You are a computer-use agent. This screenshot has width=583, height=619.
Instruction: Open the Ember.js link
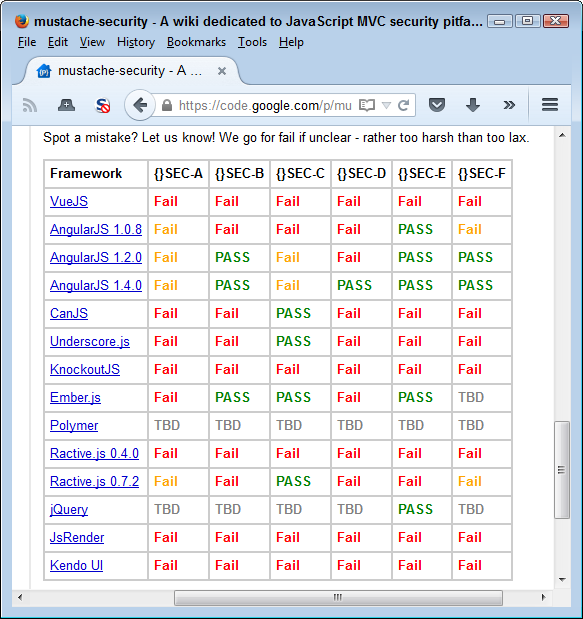pyautogui.click(x=75, y=398)
